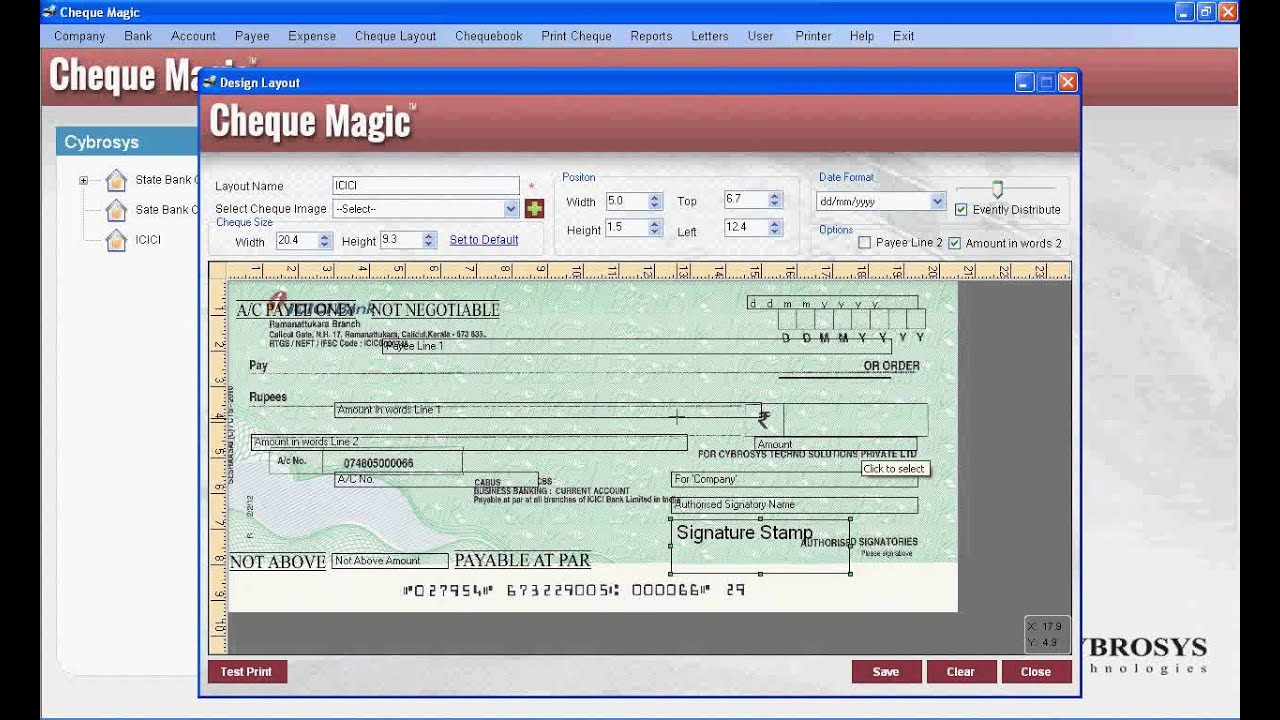1280x720 pixels.
Task: Open the Letters menu
Action: 710,36
